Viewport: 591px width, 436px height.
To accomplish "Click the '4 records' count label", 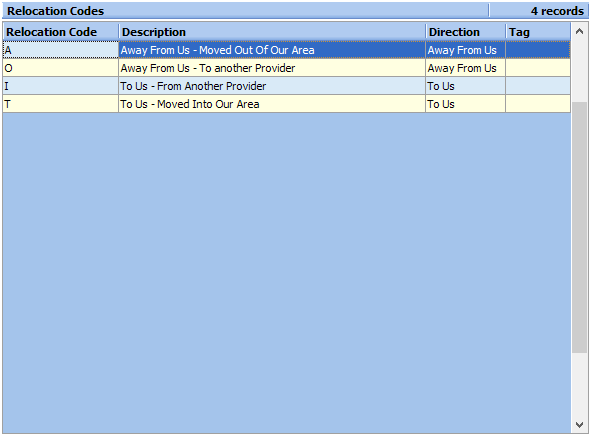I will click(557, 11).
